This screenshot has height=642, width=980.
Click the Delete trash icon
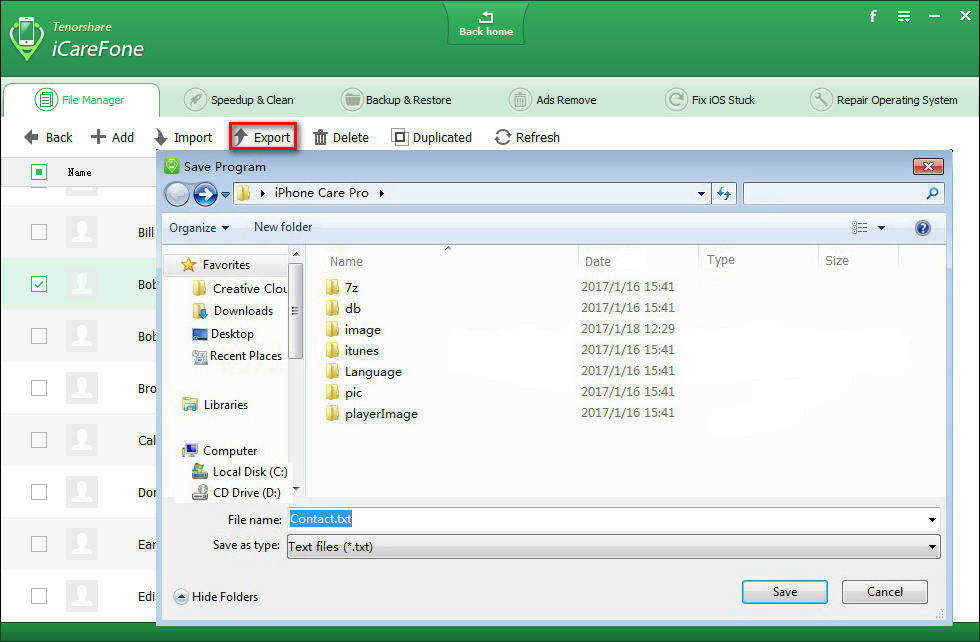320,138
